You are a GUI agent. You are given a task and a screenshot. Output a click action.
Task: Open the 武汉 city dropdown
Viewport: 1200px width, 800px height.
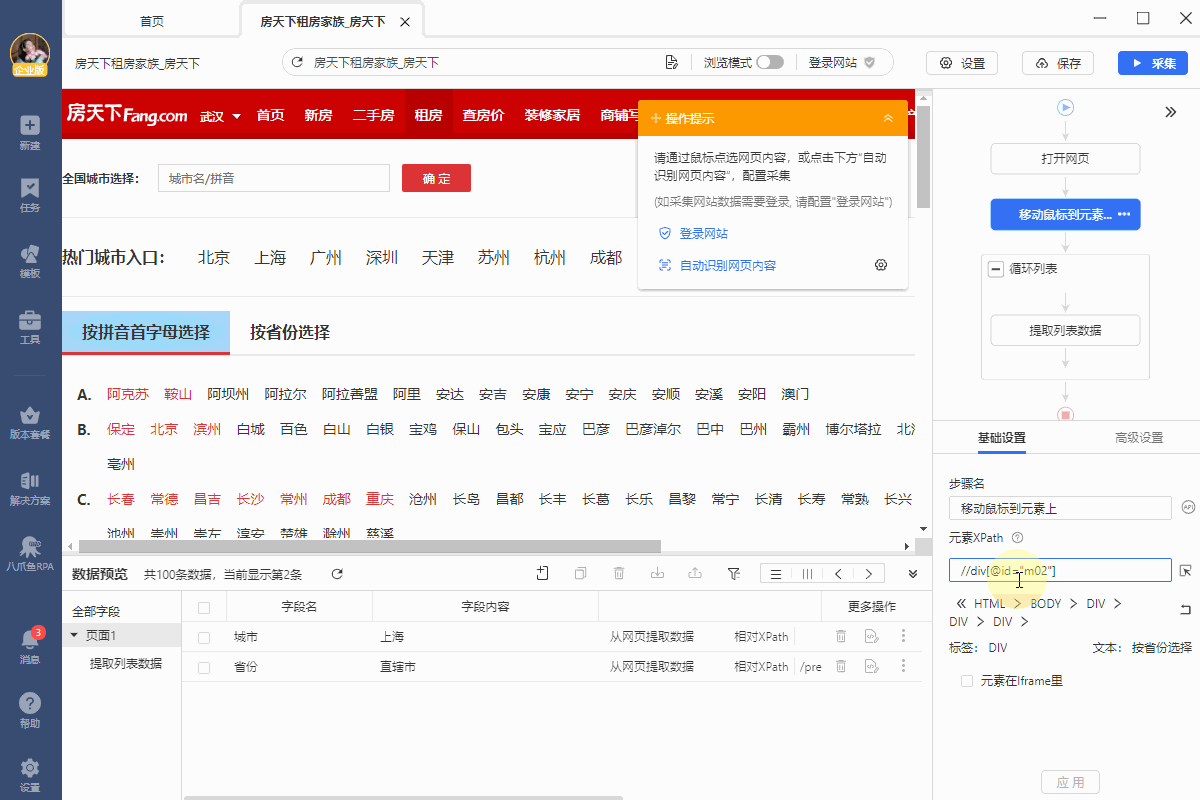point(220,116)
